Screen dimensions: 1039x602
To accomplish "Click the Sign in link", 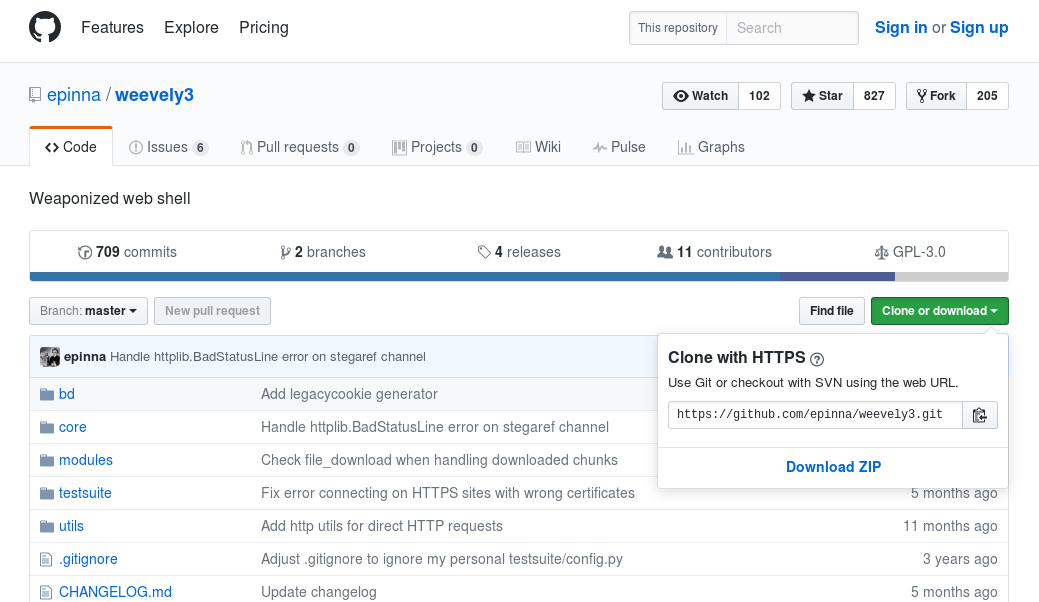I will [901, 28].
